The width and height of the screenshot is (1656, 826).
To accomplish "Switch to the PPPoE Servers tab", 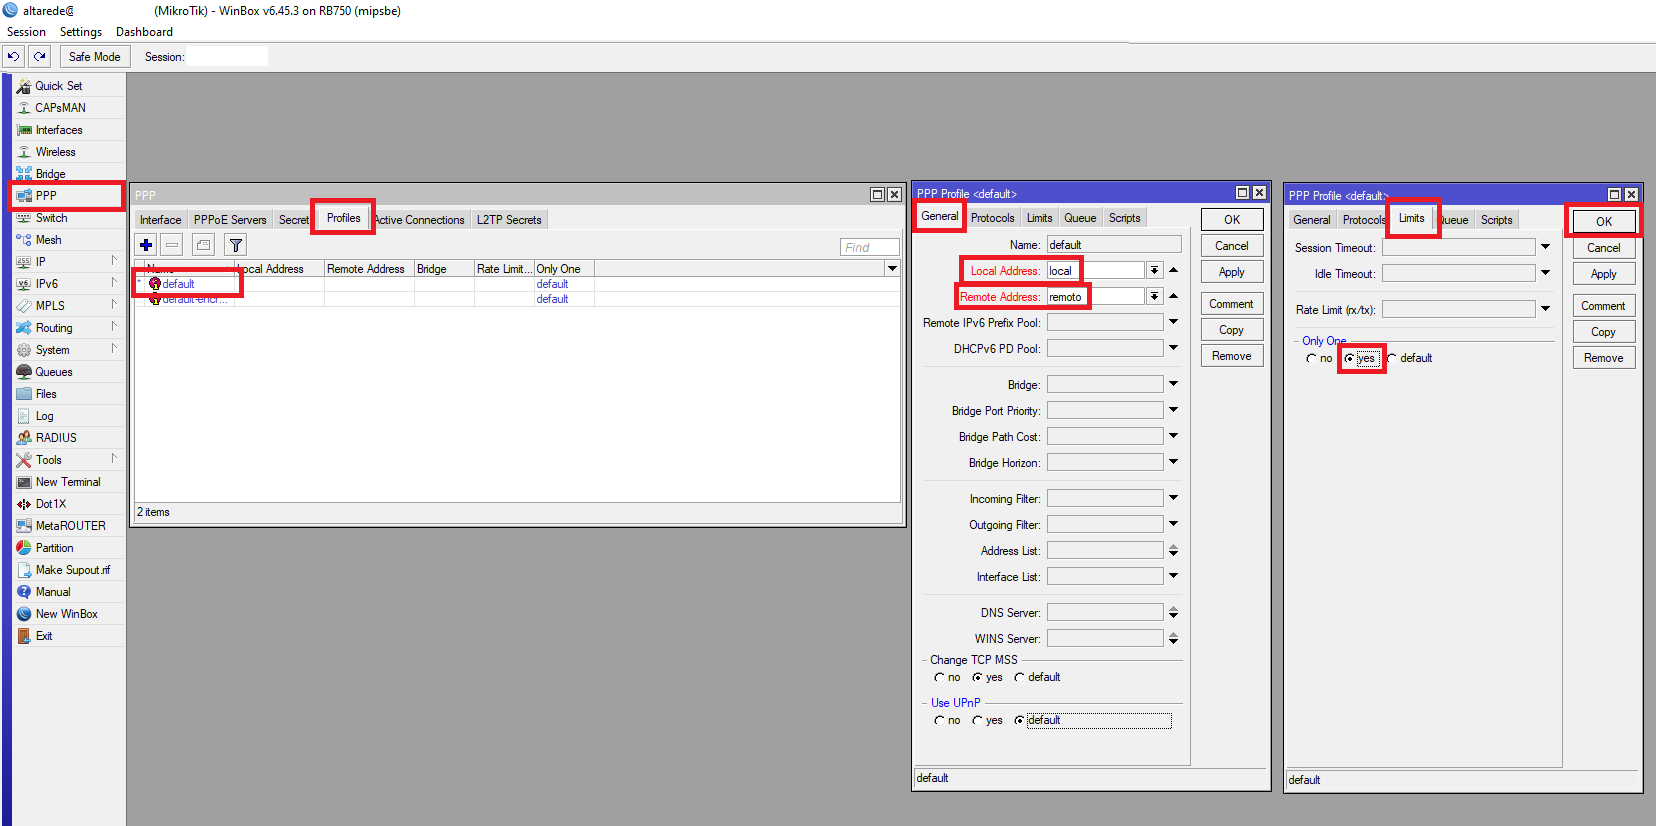I will pyautogui.click(x=230, y=220).
